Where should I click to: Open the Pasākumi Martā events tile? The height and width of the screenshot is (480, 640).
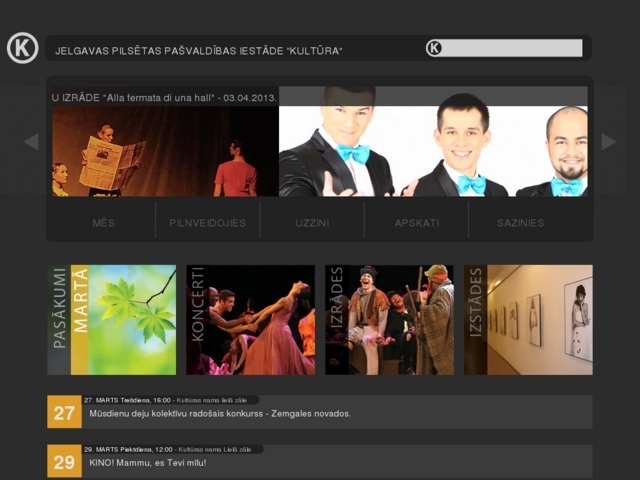[x=111, y=320]
